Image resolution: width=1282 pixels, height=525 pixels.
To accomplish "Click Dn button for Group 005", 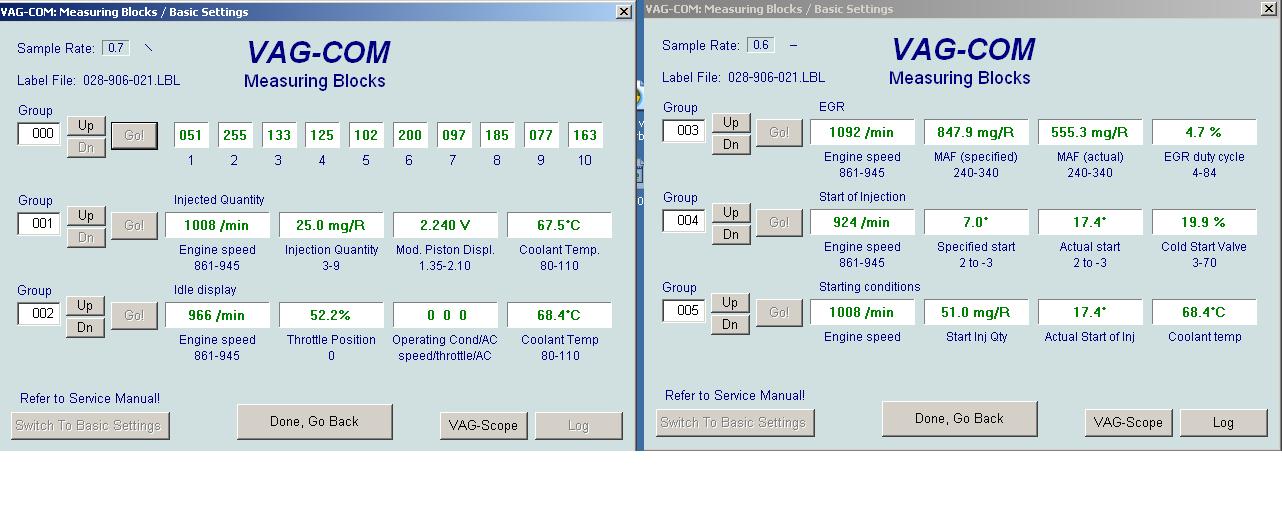I will point(731,324).
